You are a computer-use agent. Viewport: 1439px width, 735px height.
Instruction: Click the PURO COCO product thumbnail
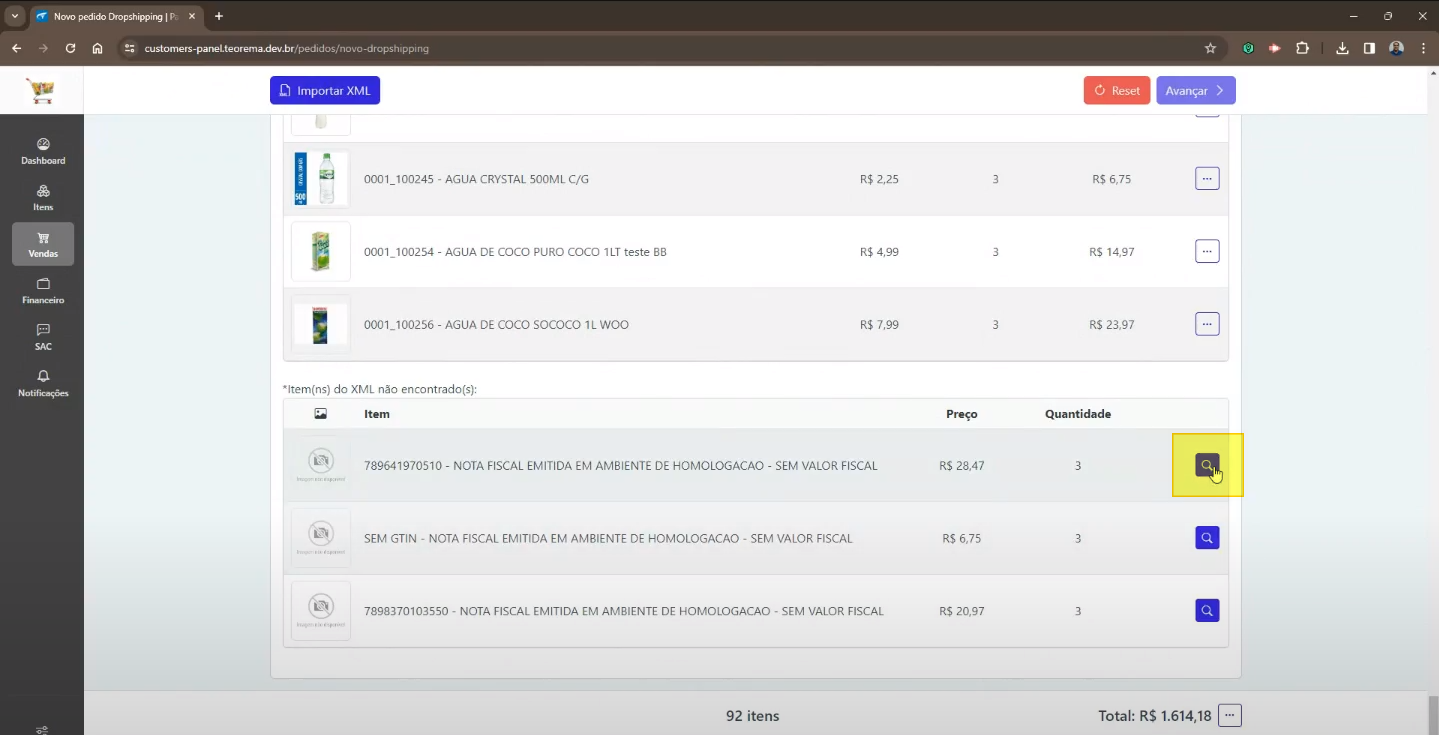tap(320, 251)
